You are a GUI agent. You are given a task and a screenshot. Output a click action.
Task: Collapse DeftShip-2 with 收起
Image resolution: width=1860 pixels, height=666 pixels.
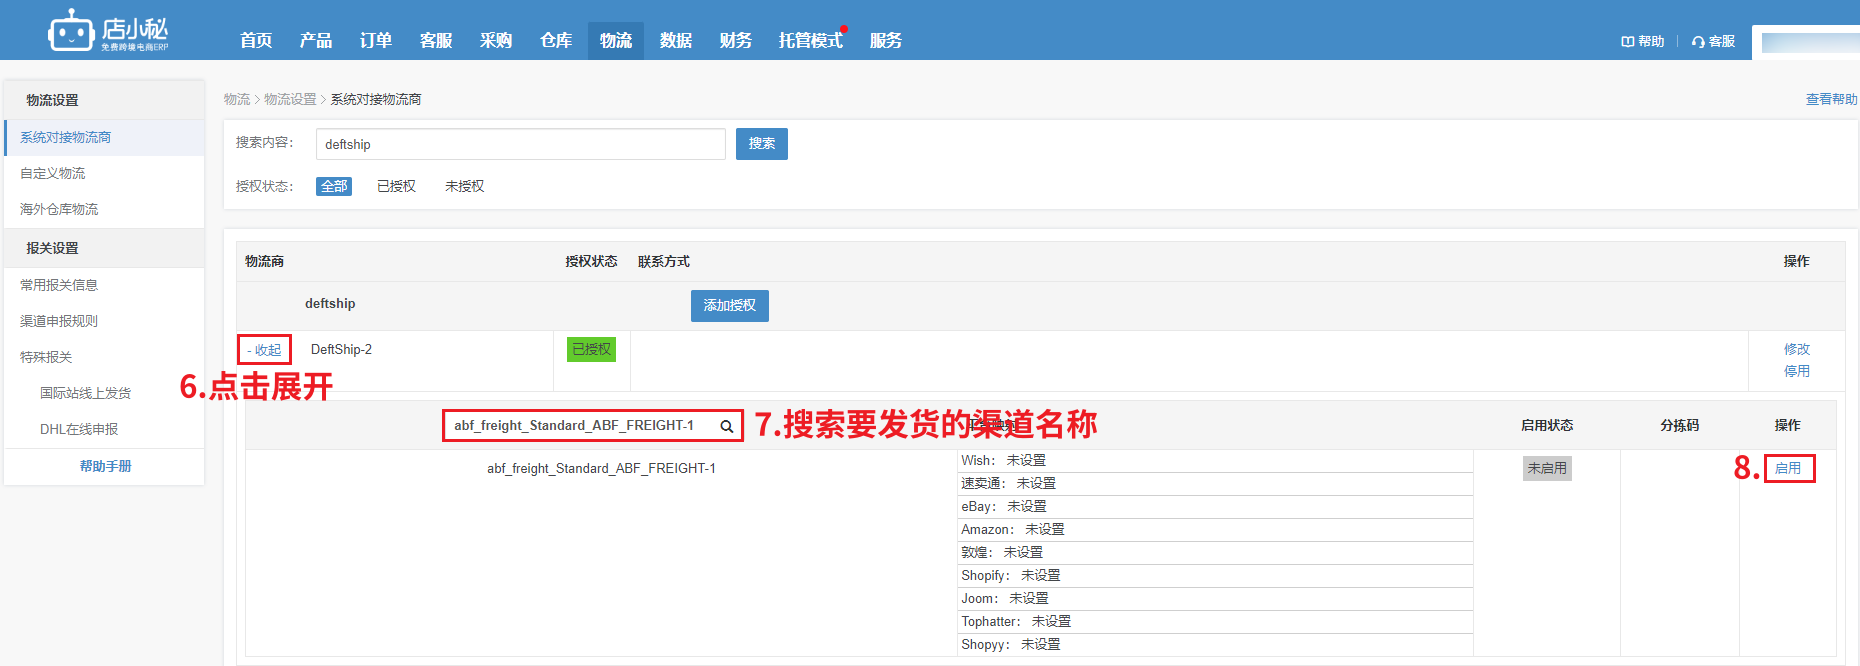265,350
